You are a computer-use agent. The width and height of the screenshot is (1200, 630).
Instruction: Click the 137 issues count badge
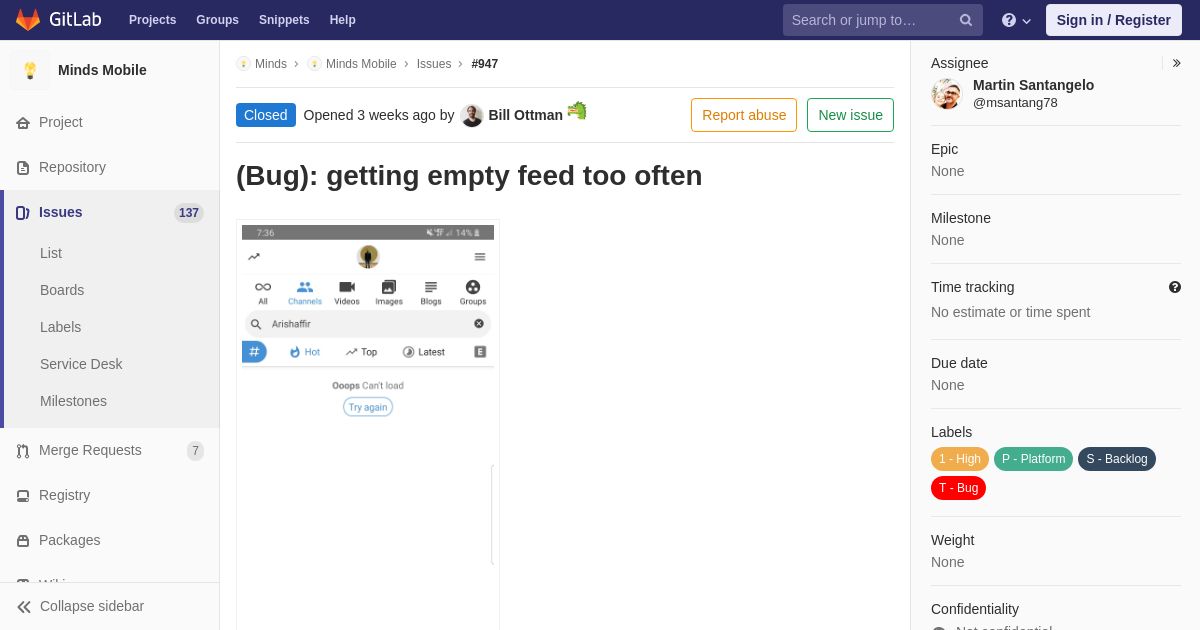pos(189,213)
